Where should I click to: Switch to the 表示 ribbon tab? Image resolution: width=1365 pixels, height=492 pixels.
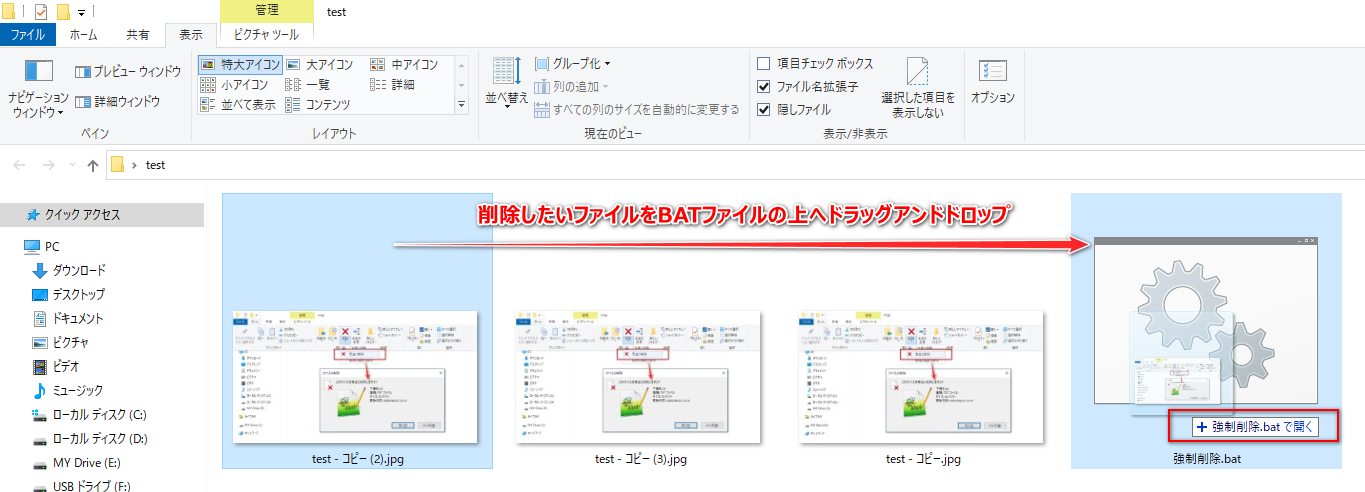pos(191,34)
